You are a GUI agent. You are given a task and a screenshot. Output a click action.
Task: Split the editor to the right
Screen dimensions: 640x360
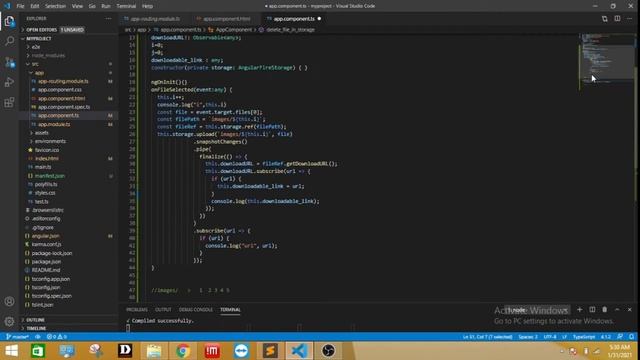tap(617, 19)
